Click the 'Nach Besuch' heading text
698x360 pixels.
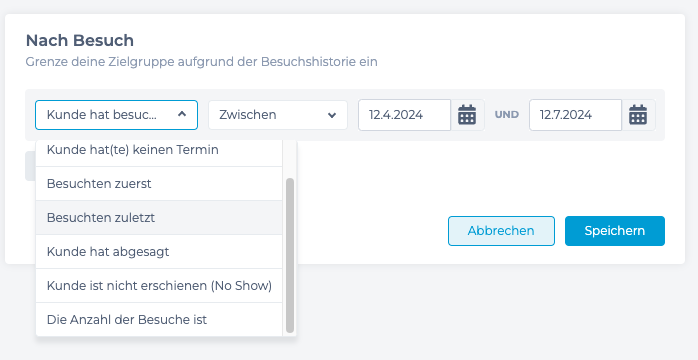(x=80, y=40)
